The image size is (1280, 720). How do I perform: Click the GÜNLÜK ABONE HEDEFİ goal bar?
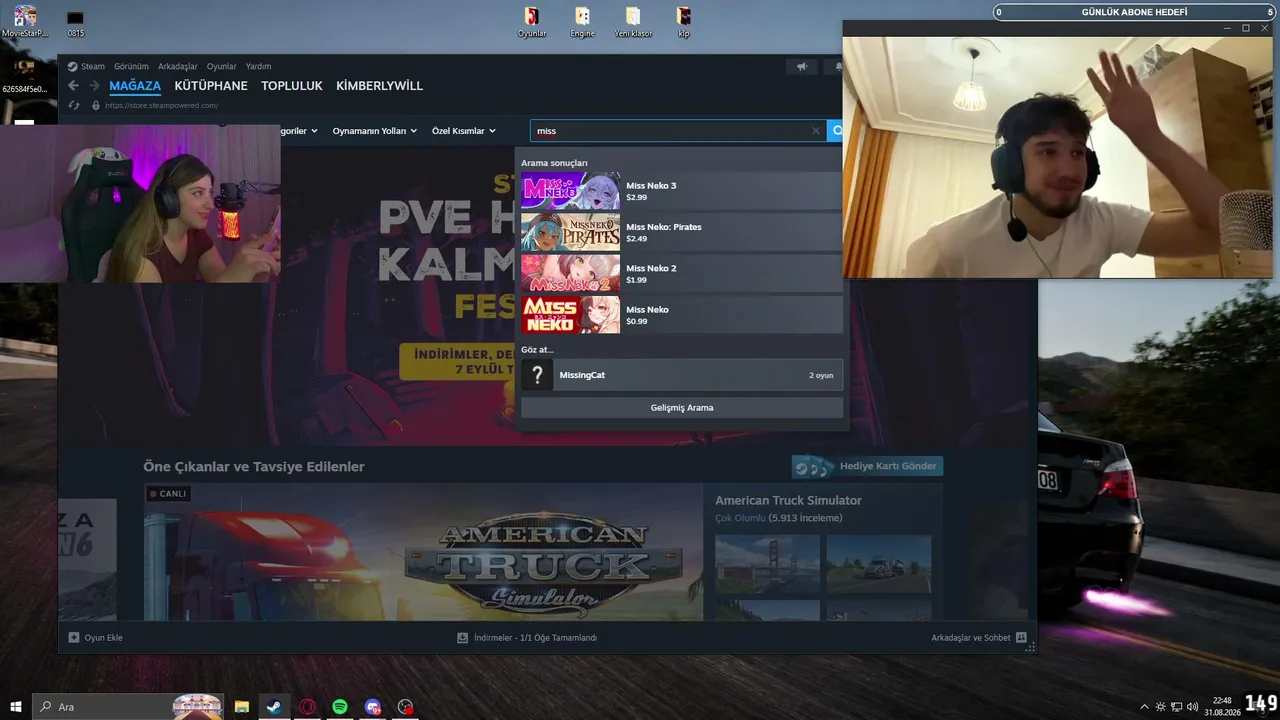1134,12
